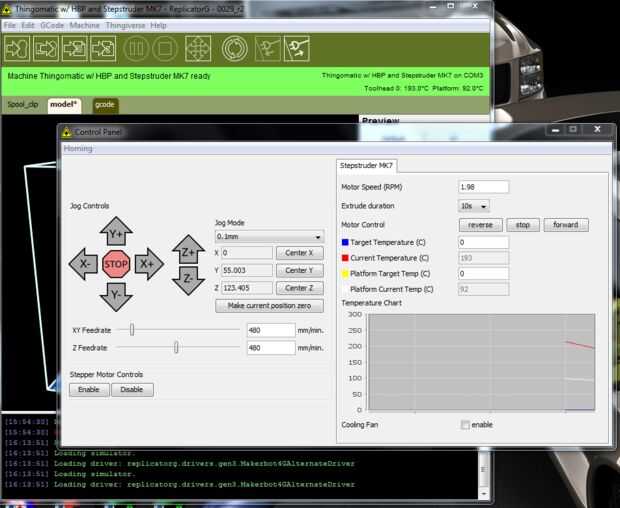
Task: Click the temperature chart area
Action: (x=481, y=362)
